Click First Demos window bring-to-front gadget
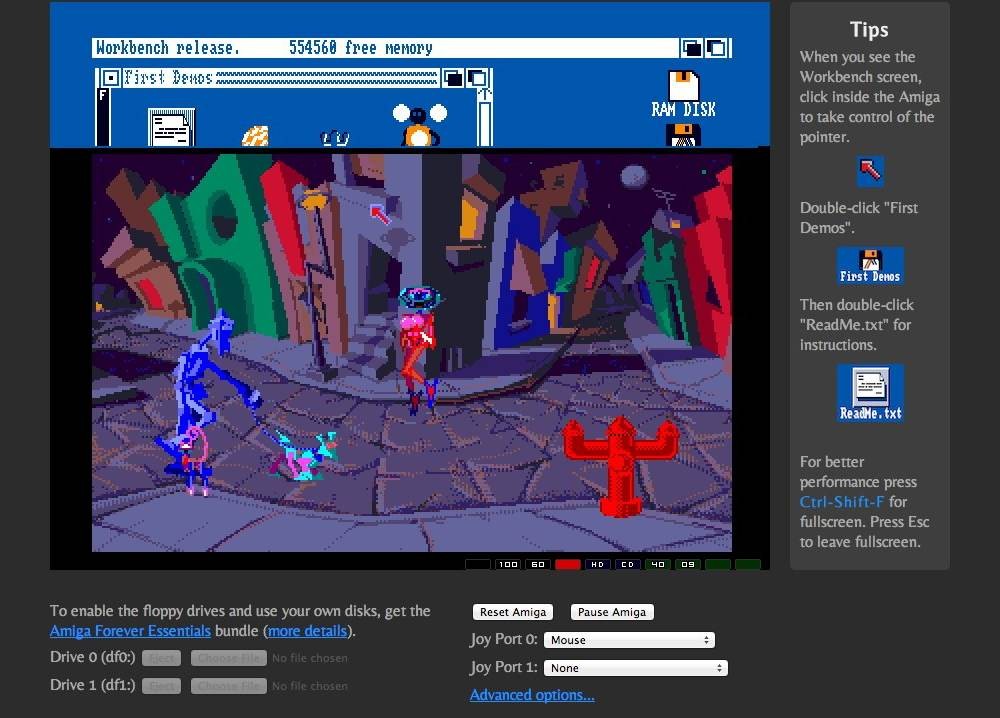Viewport: 1000px width, 718px height. [x=477, y=78]
